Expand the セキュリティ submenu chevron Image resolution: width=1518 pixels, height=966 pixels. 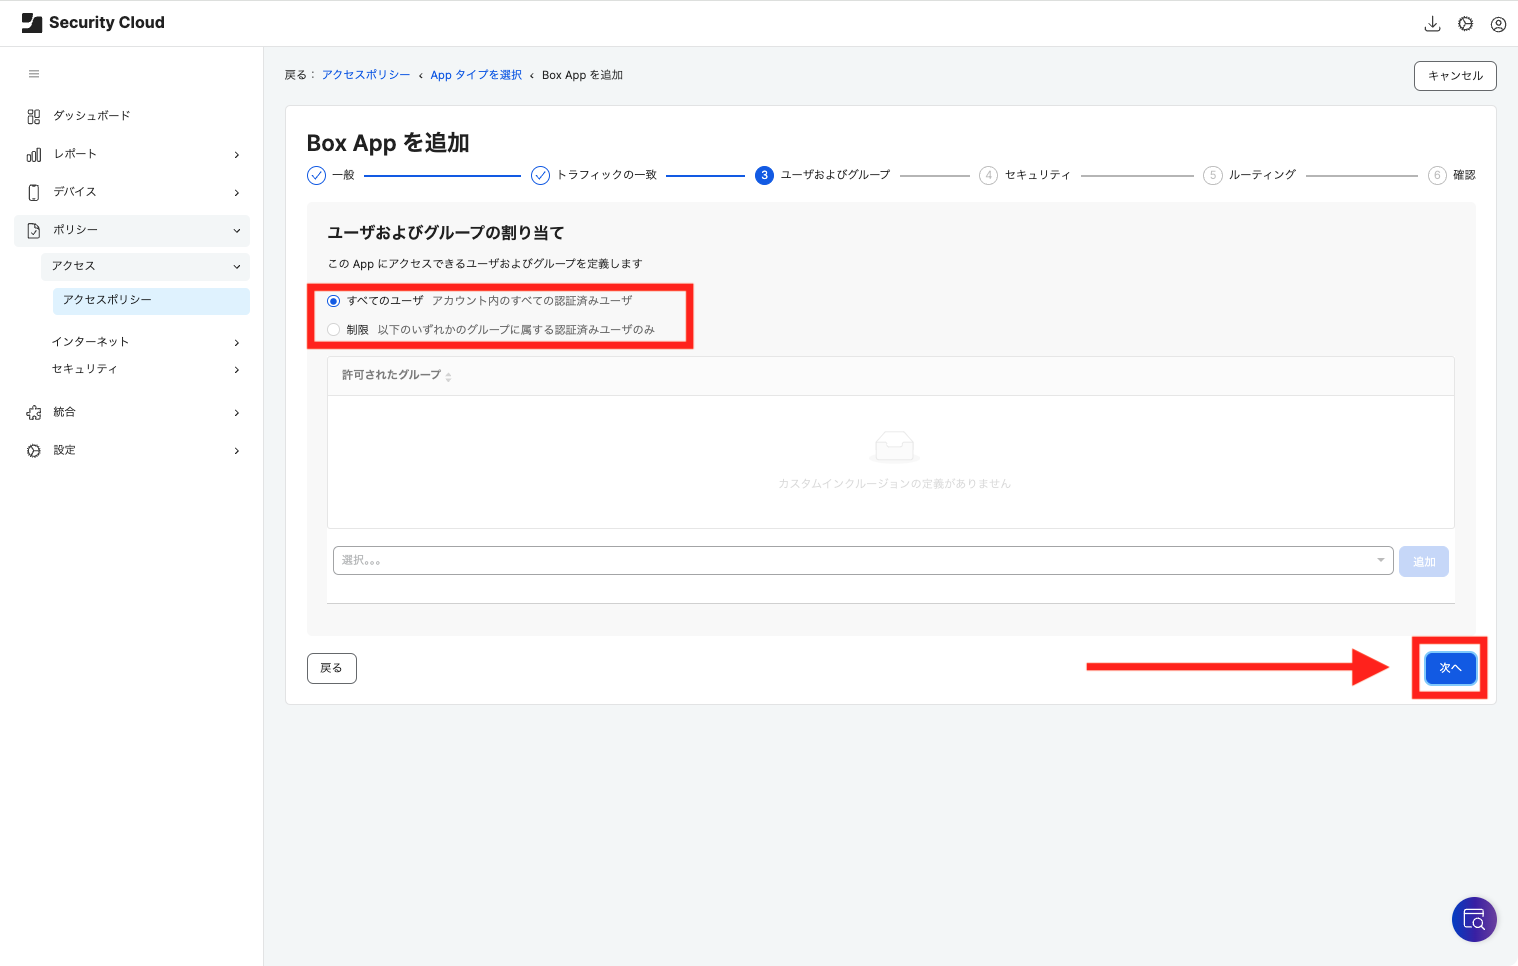point(237,370)
